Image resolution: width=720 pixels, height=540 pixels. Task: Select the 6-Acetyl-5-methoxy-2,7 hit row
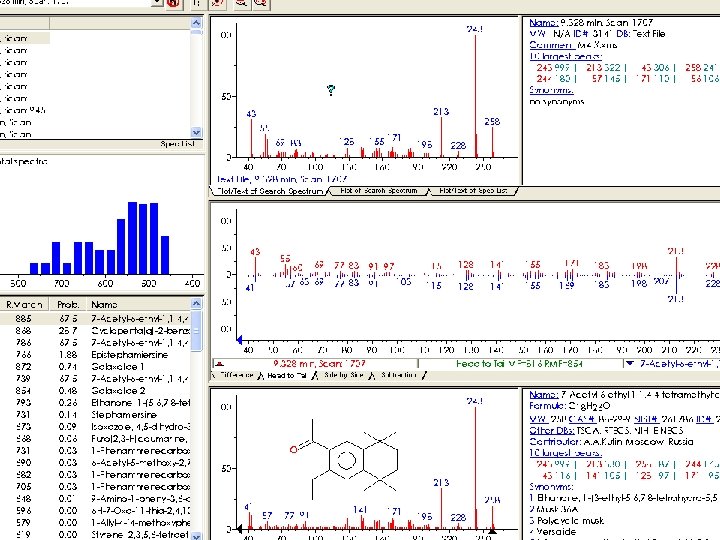click(x=95, y=462)
